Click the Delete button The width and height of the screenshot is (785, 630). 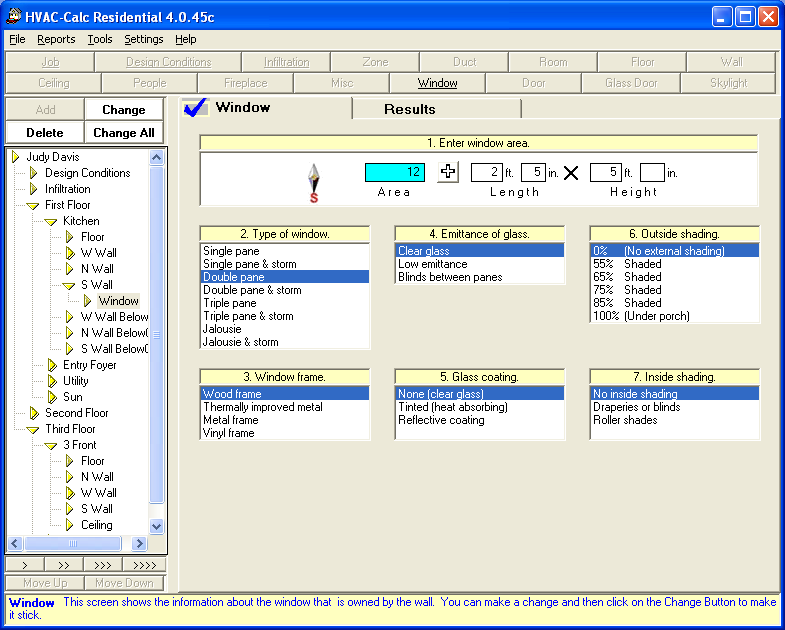[x=44, y=132]
